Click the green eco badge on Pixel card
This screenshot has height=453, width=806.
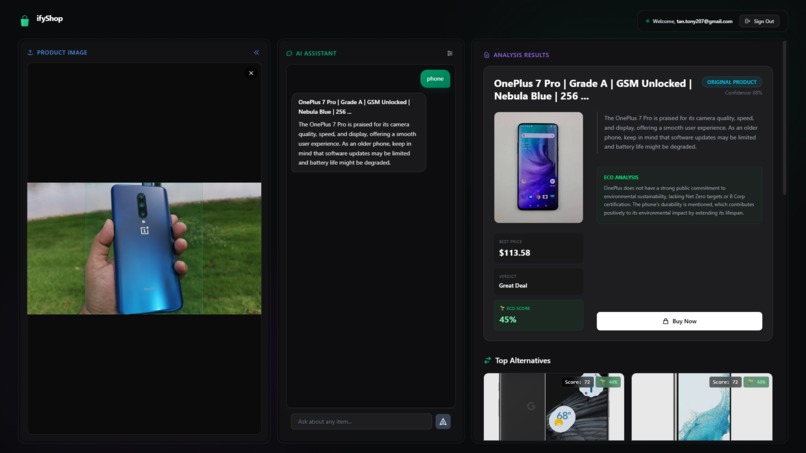pyautogui.click(x=608, y=382)
